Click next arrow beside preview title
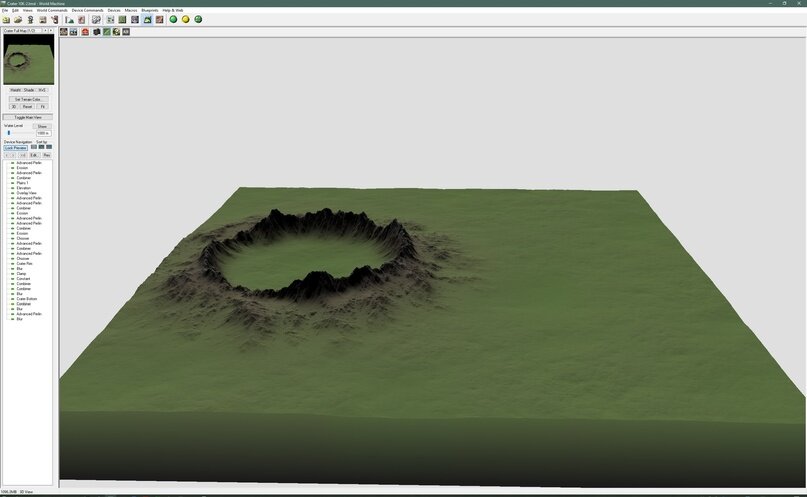The image size is (807, 497). tap(51, 31)
